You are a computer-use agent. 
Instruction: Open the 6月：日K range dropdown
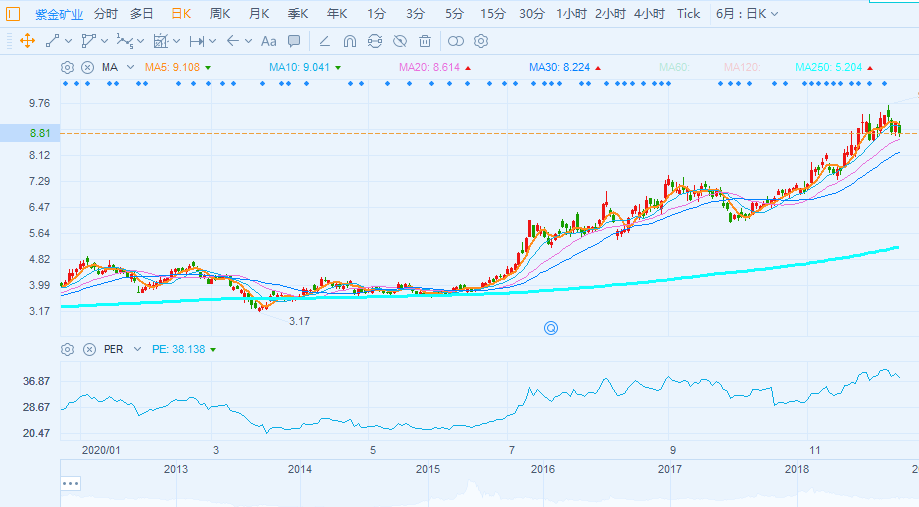[x=746, y=14]
